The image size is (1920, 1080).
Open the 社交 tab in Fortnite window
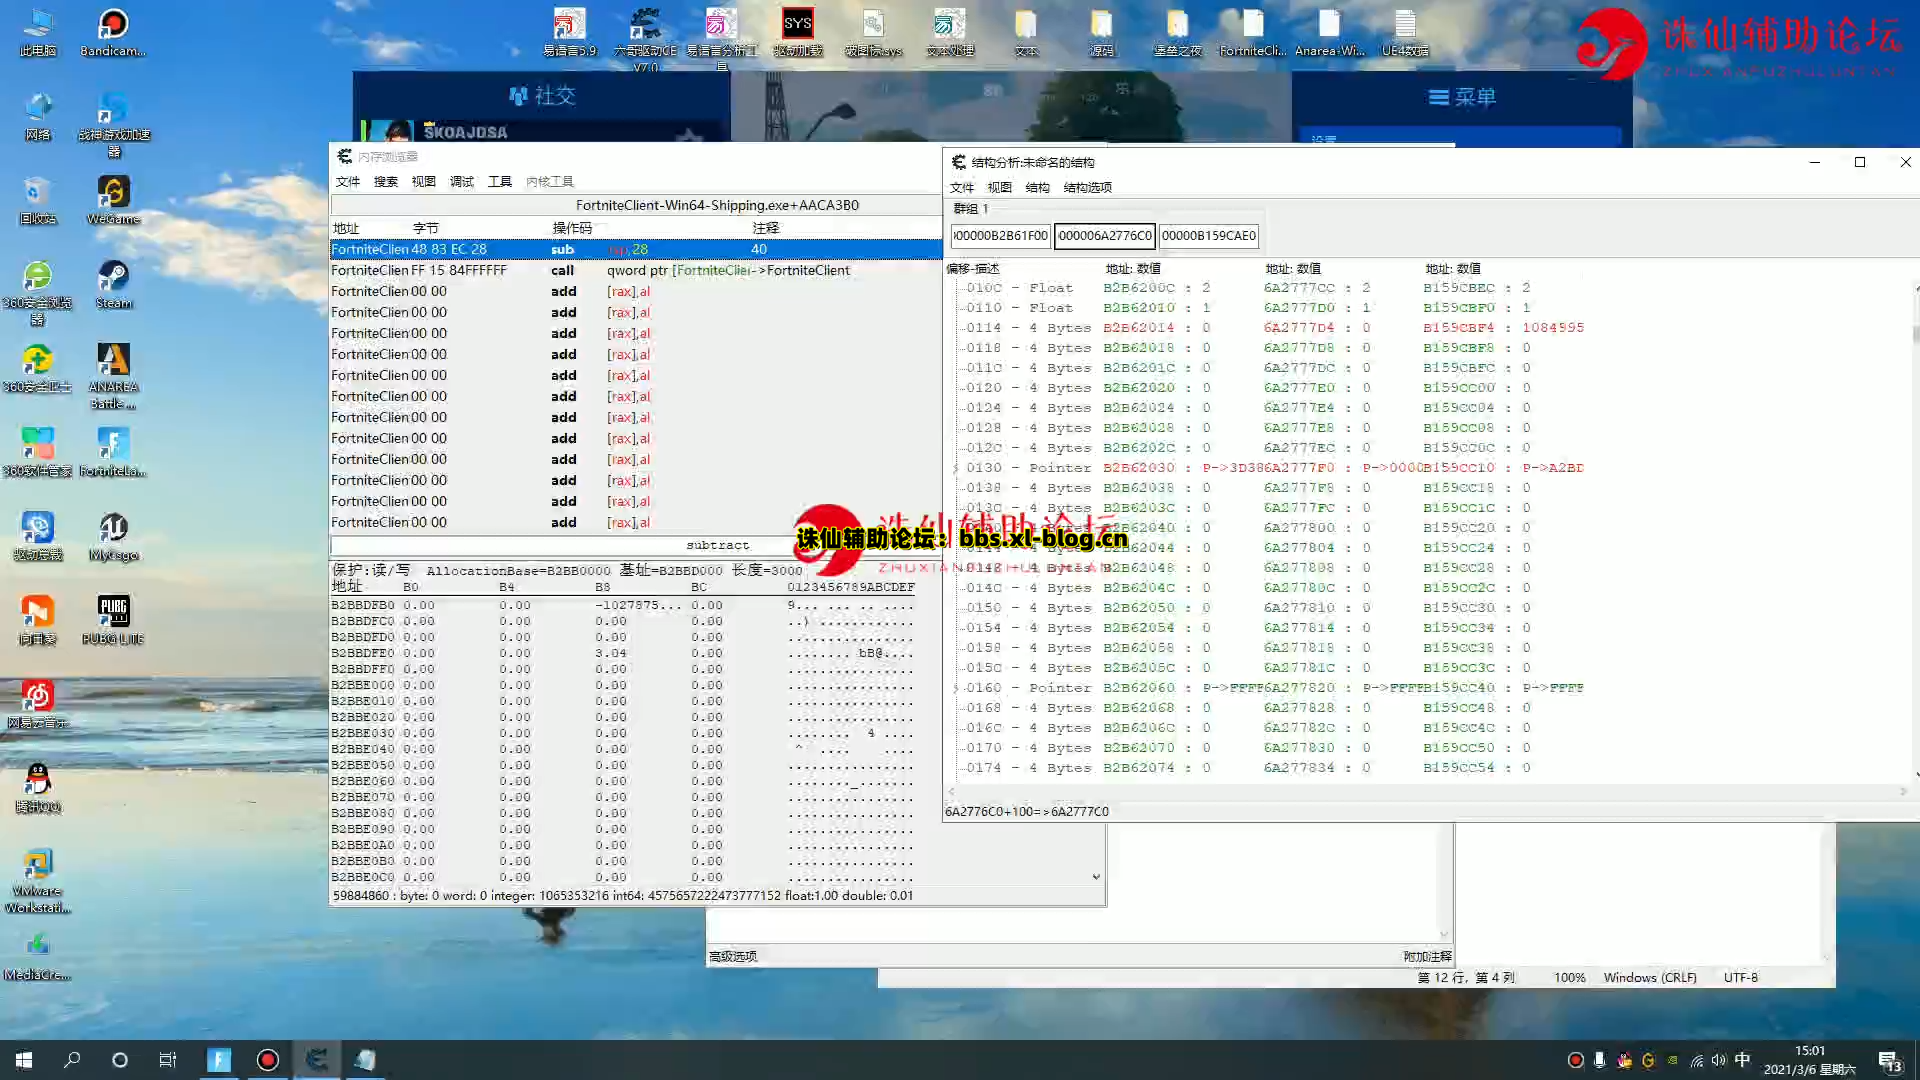542,96
